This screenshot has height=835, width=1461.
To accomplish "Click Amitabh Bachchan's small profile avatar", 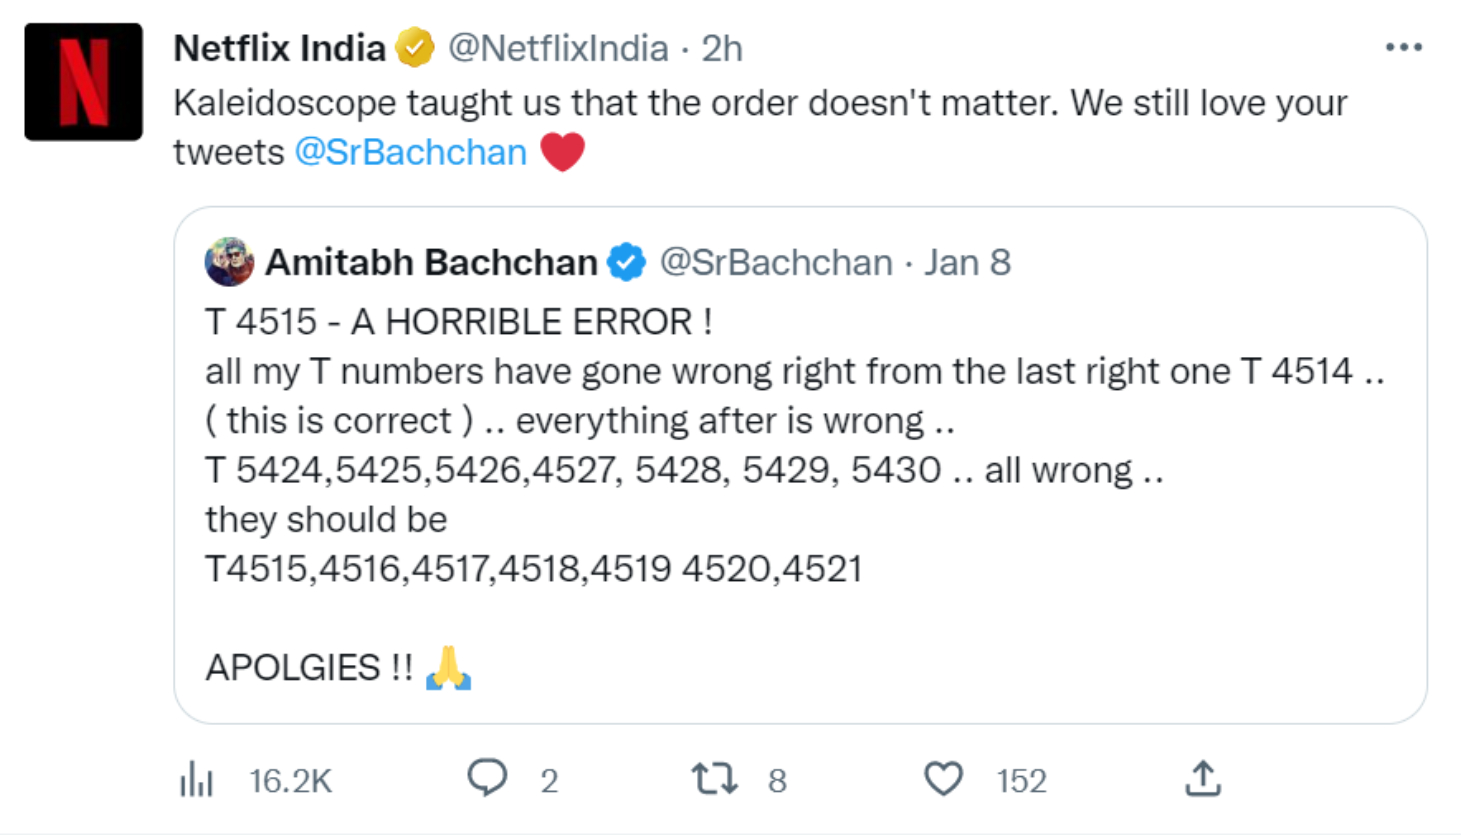I will tap(229, 262).
